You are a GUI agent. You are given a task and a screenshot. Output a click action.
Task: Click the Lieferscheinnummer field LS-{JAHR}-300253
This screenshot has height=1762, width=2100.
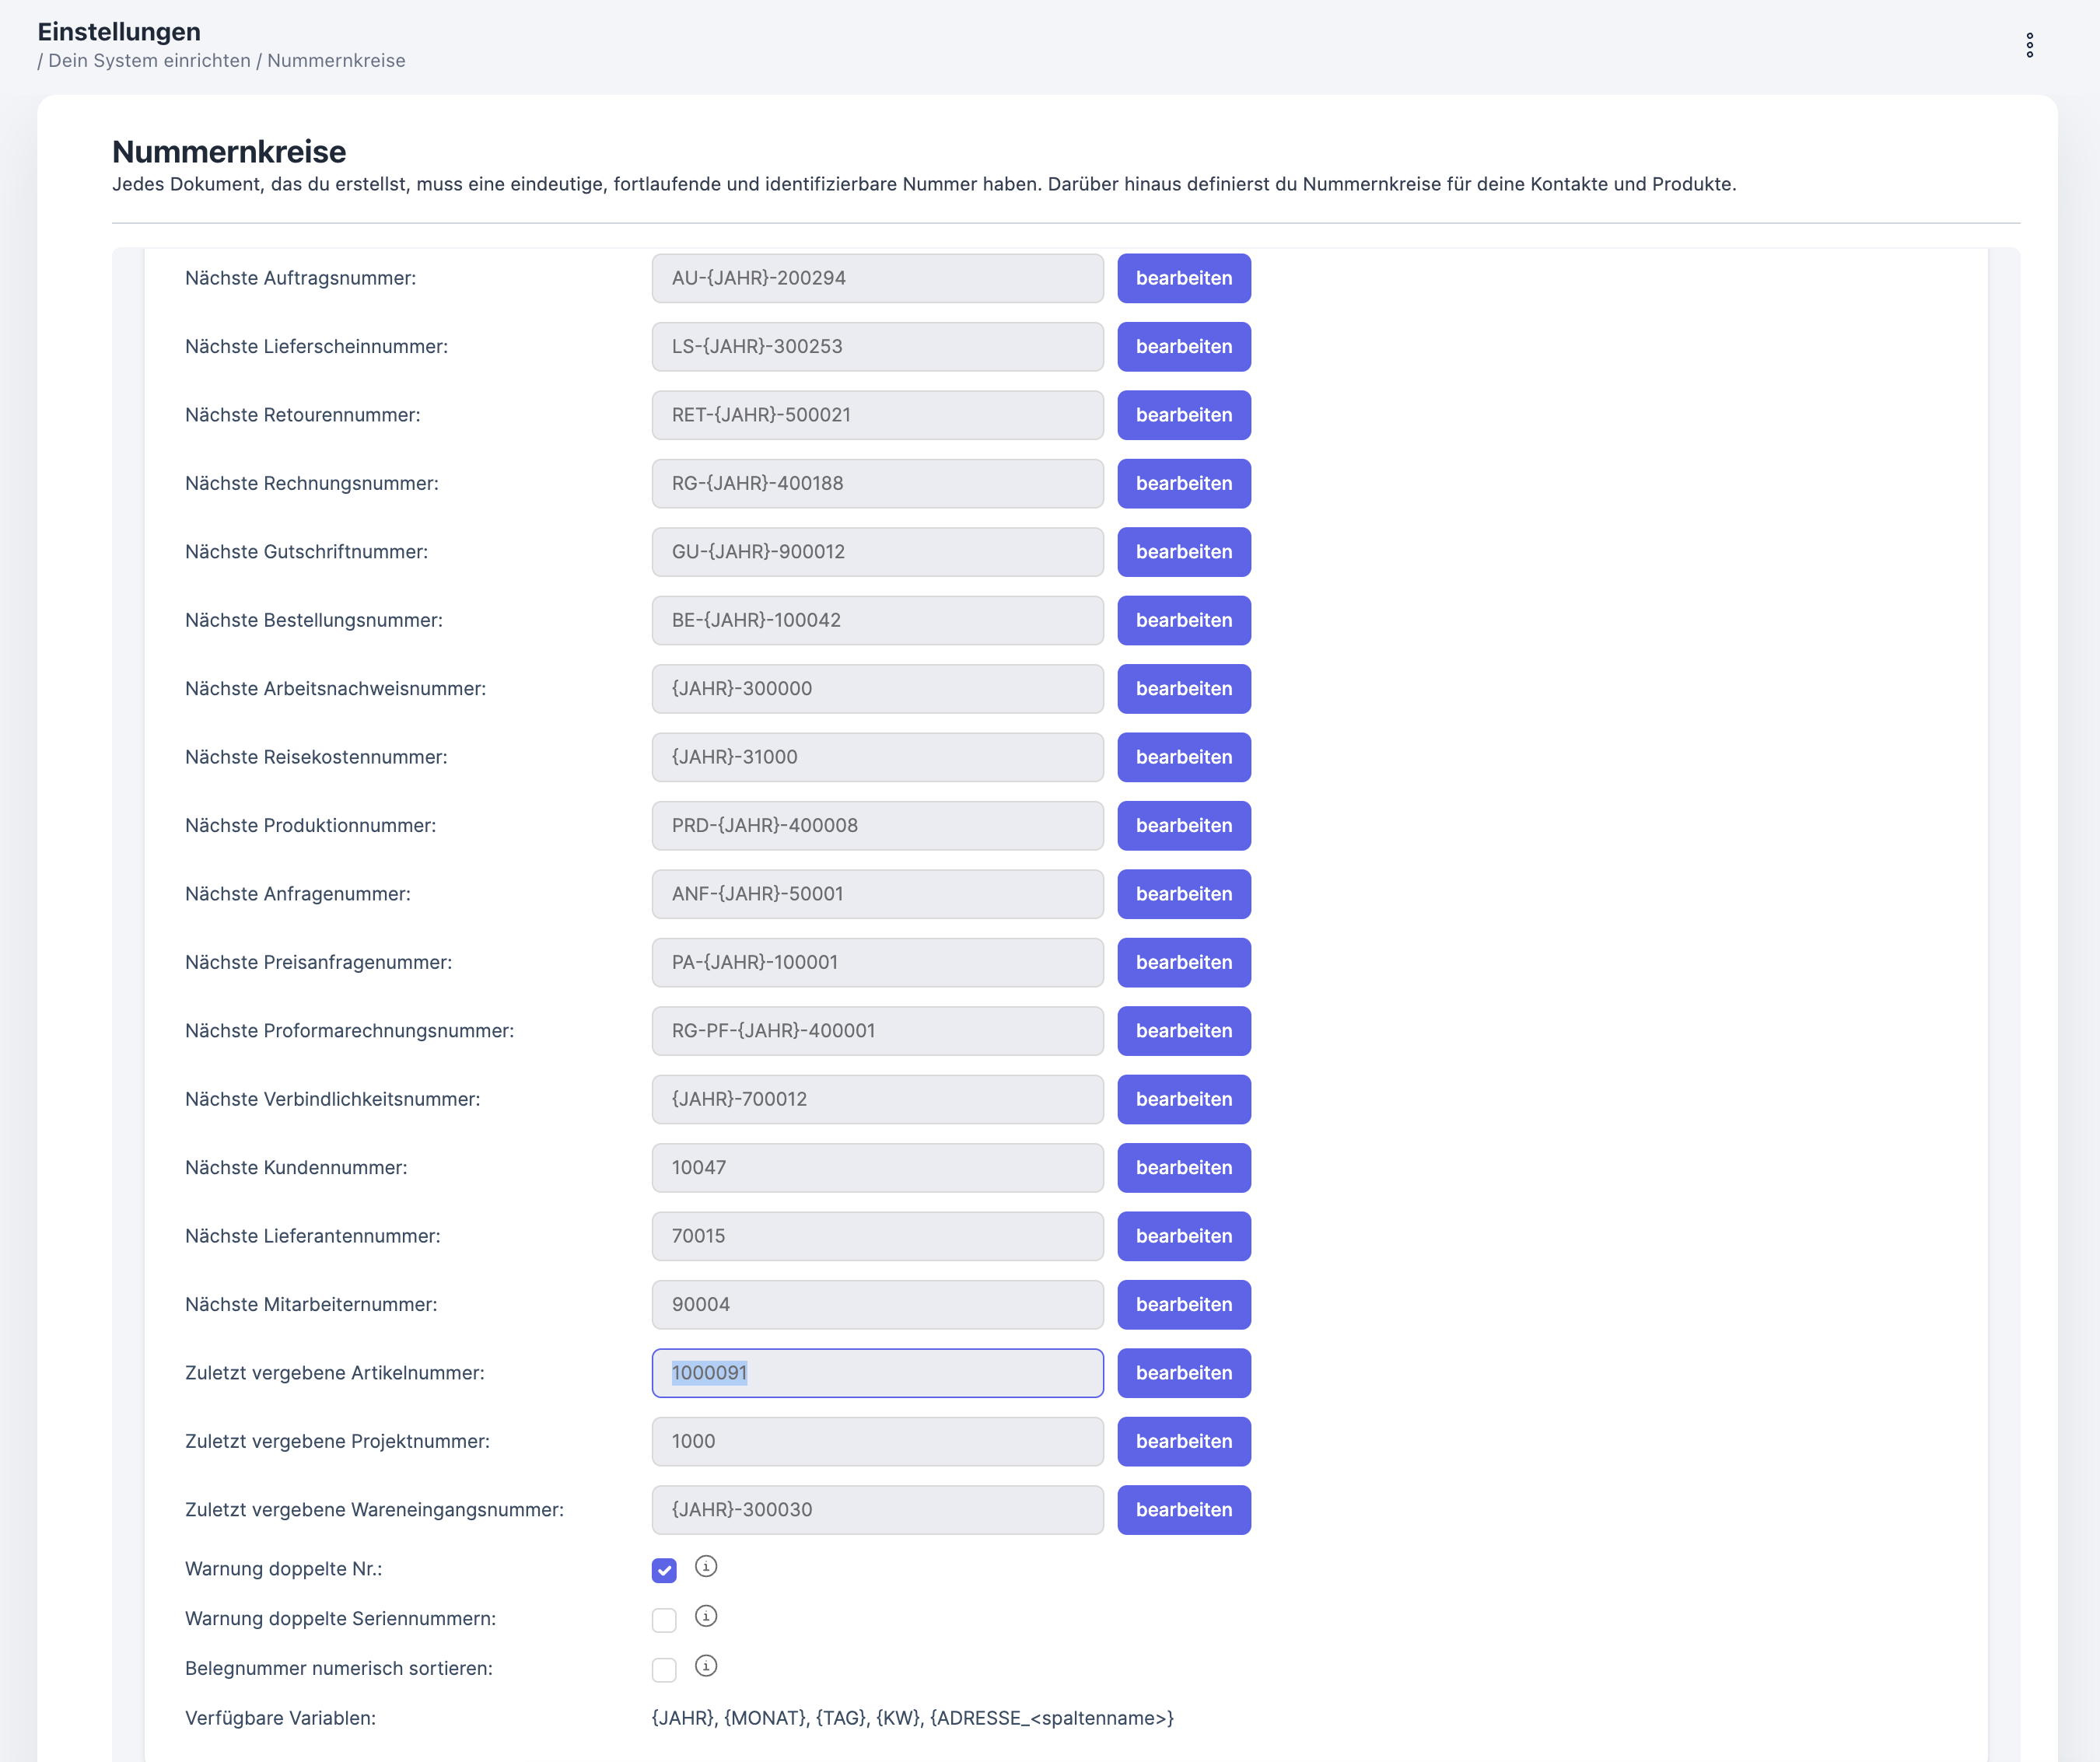pos(877,346)
